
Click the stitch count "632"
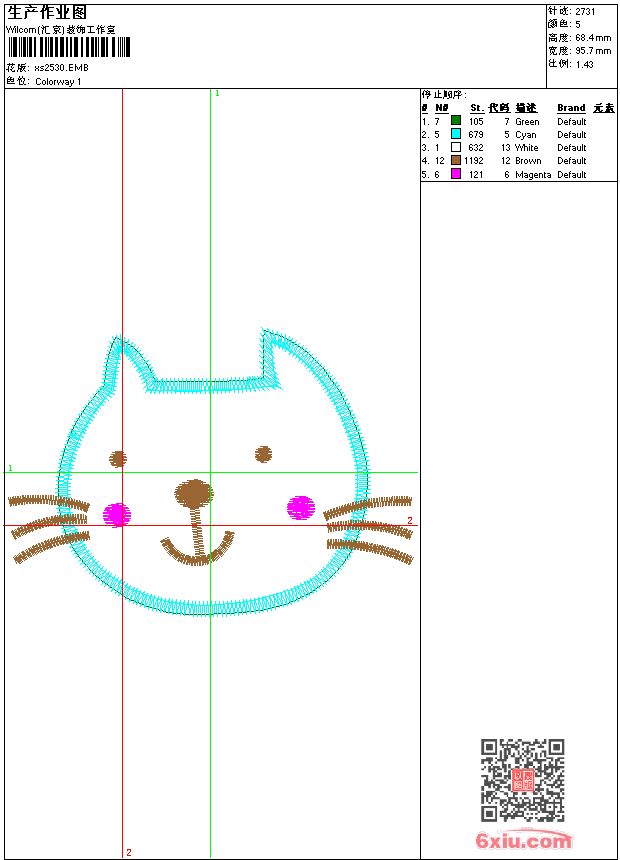tap(476, 148)
